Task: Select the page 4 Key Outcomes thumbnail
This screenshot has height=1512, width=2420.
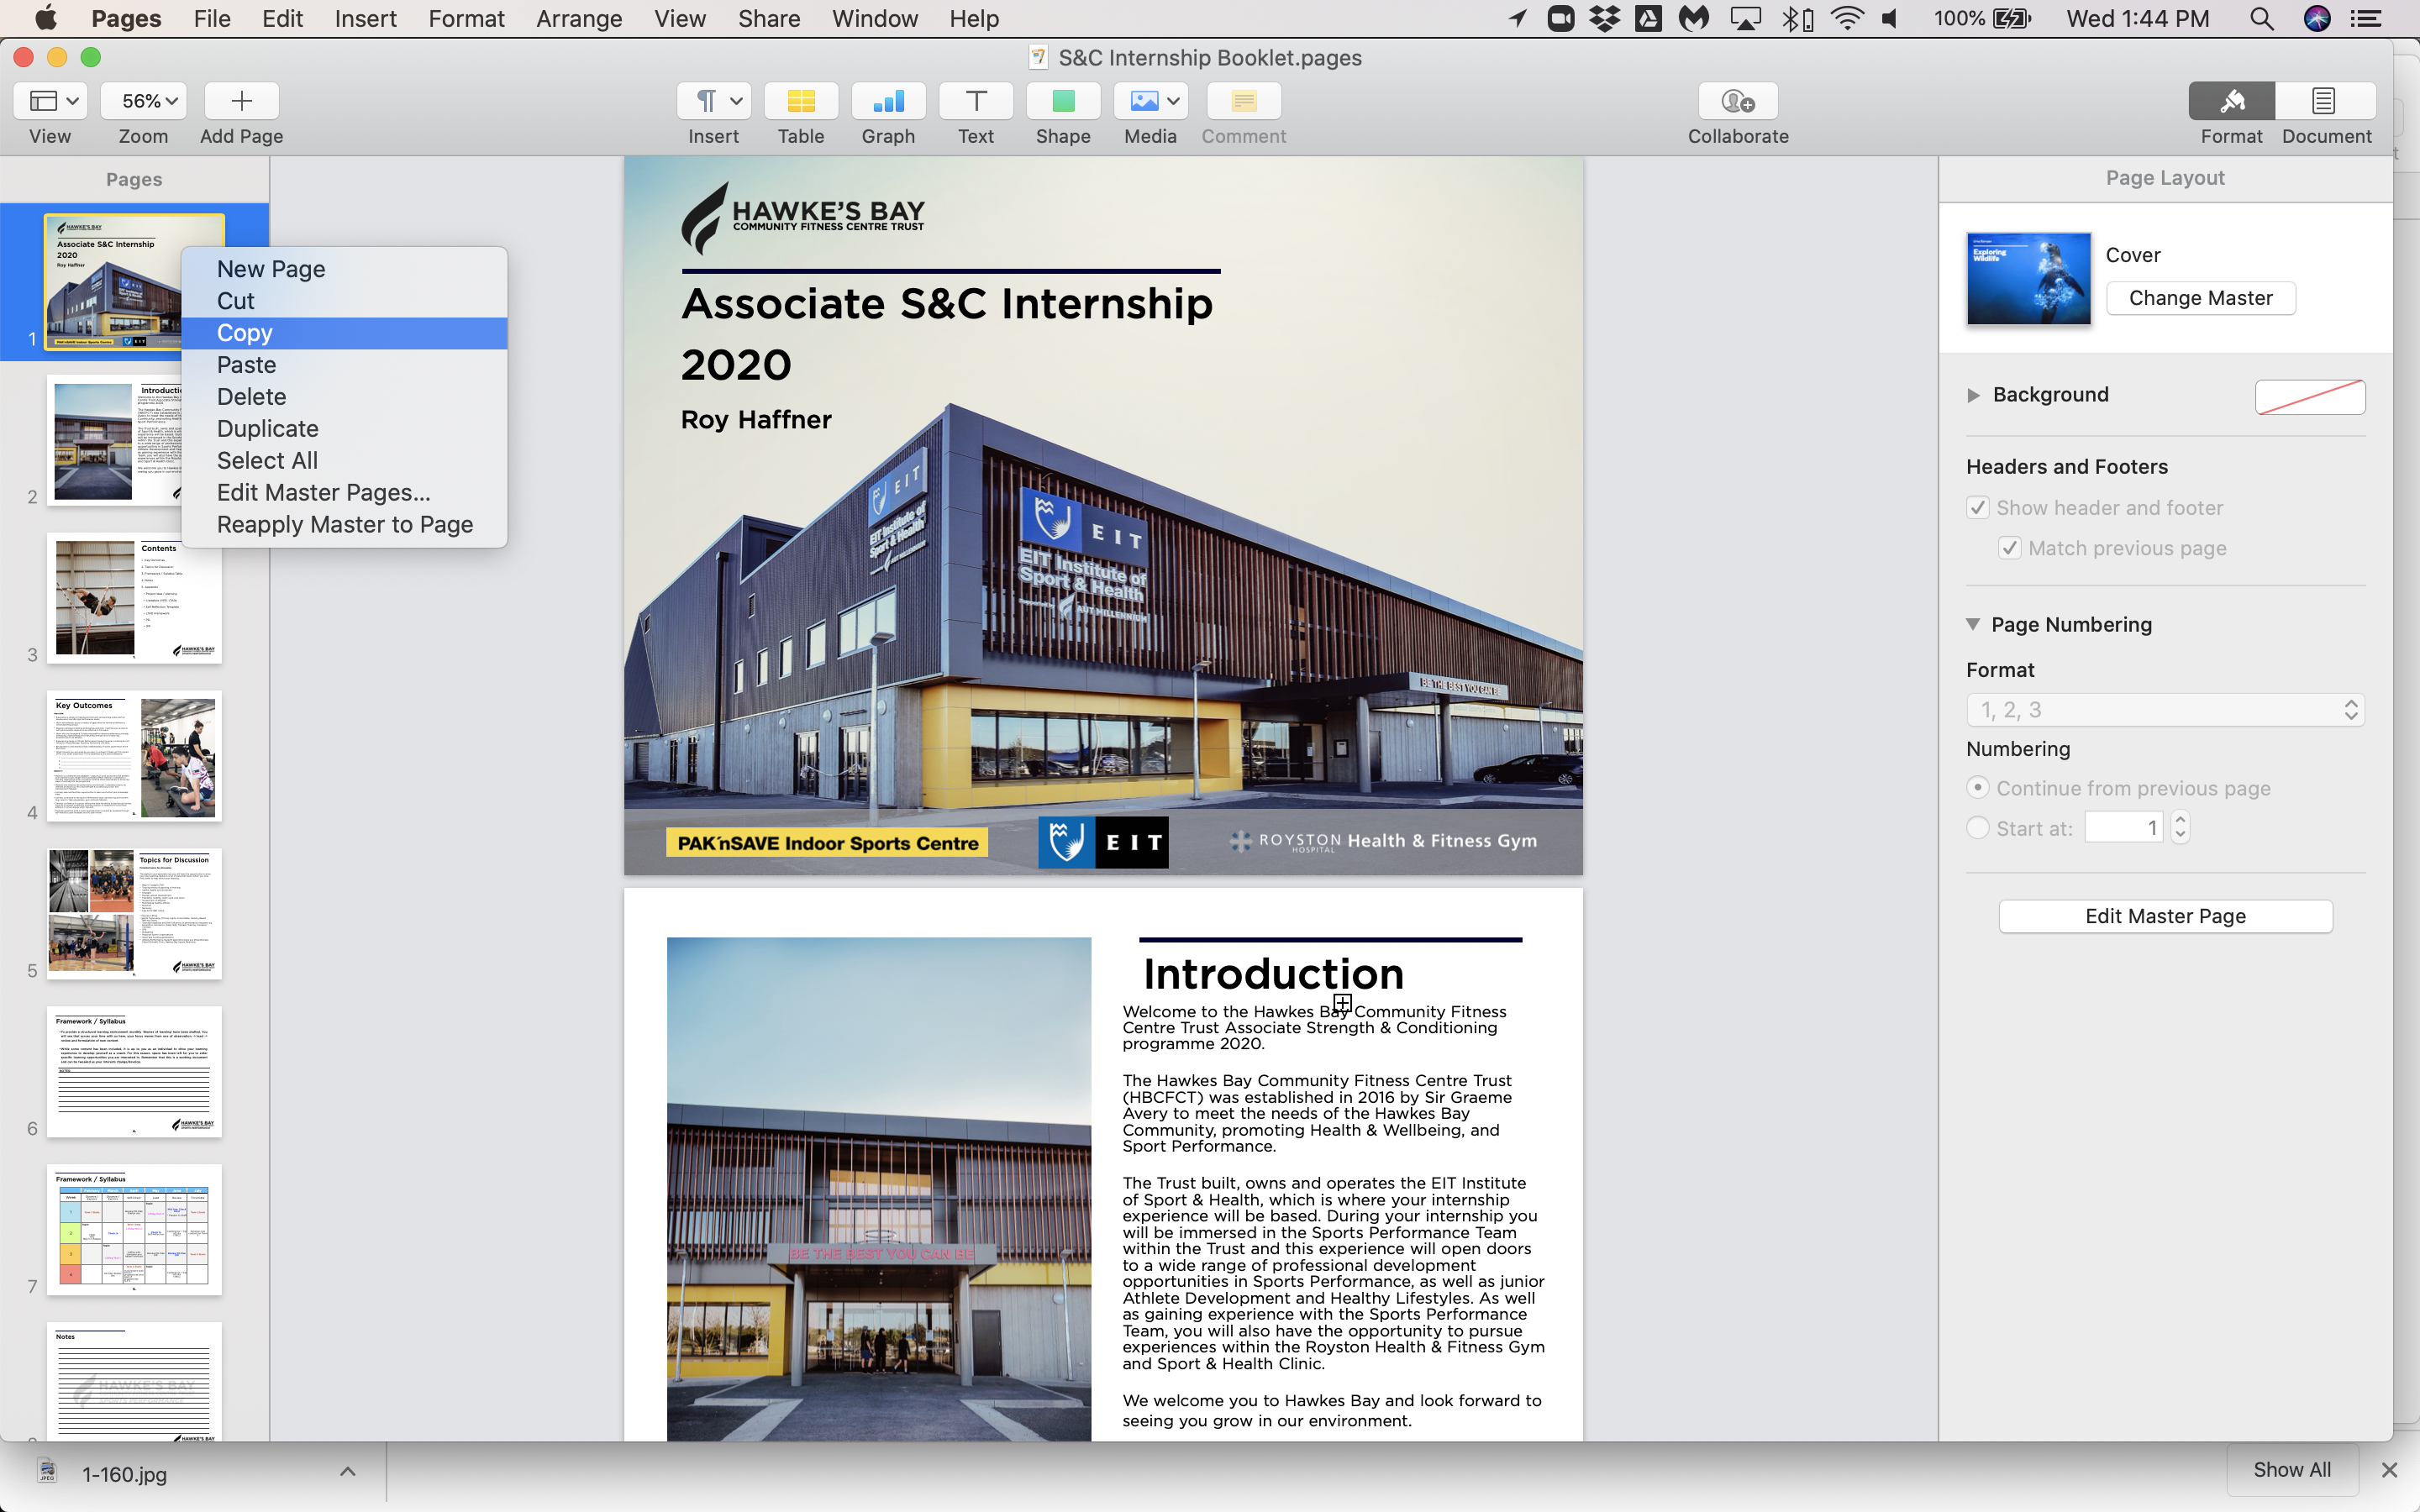Action: (x=134, y=757)
